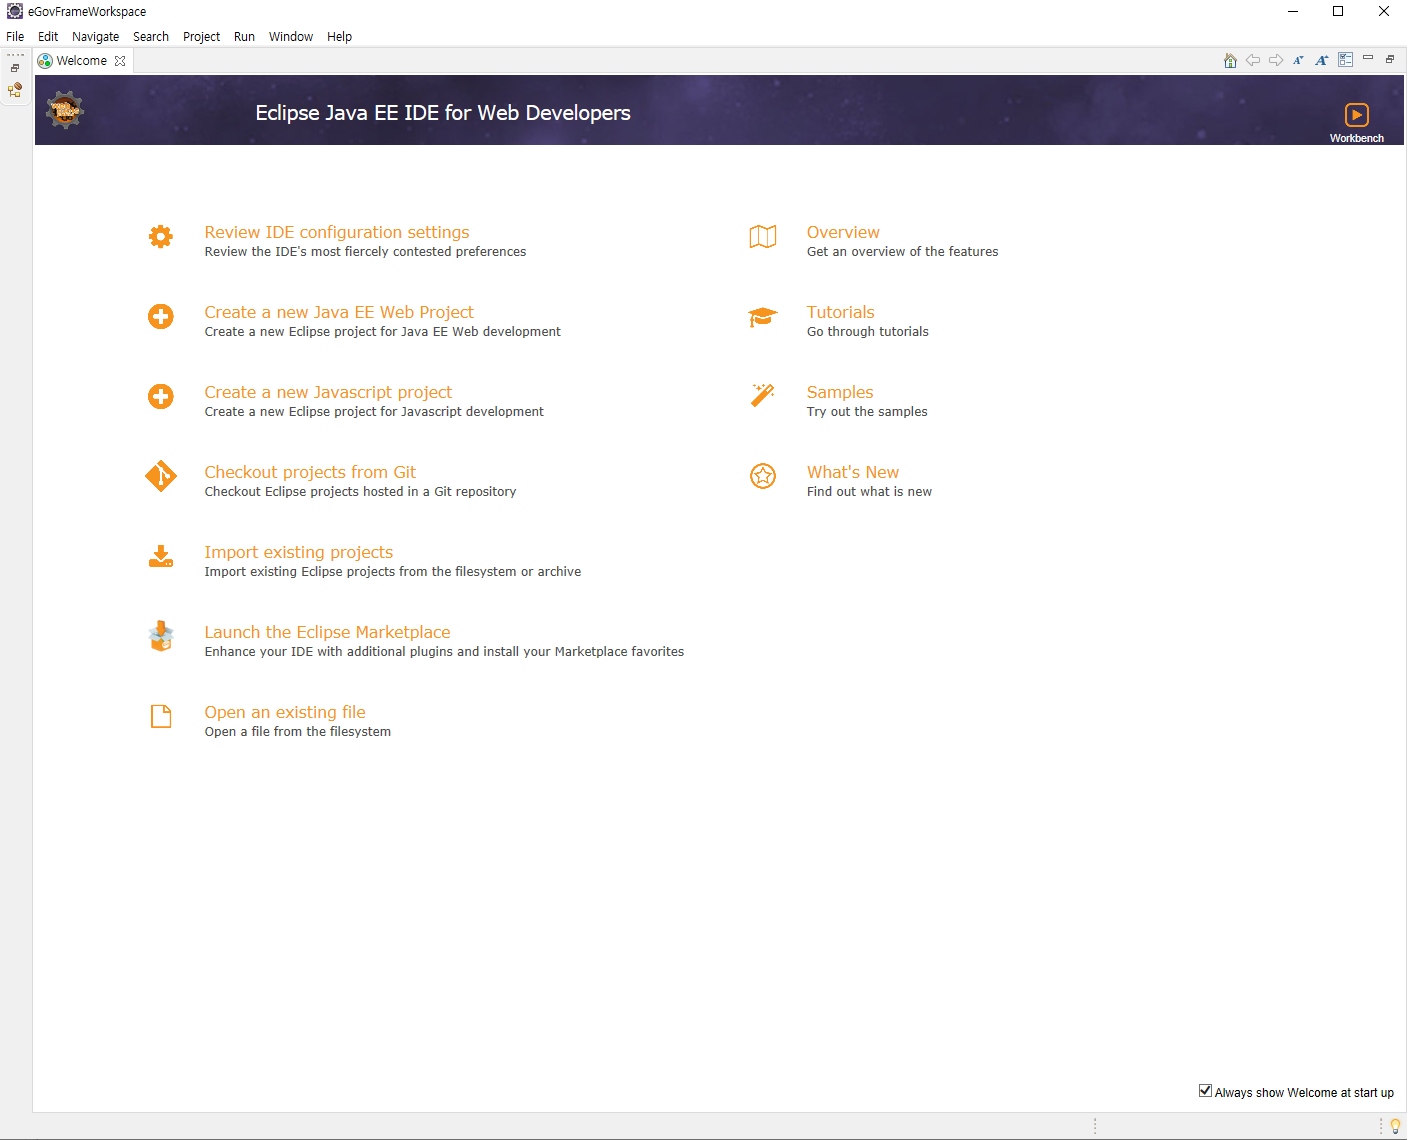Click the restore view icon beside Welcome minimize
This screenshot has width=1409, height=1140.
pos(1390,59)
